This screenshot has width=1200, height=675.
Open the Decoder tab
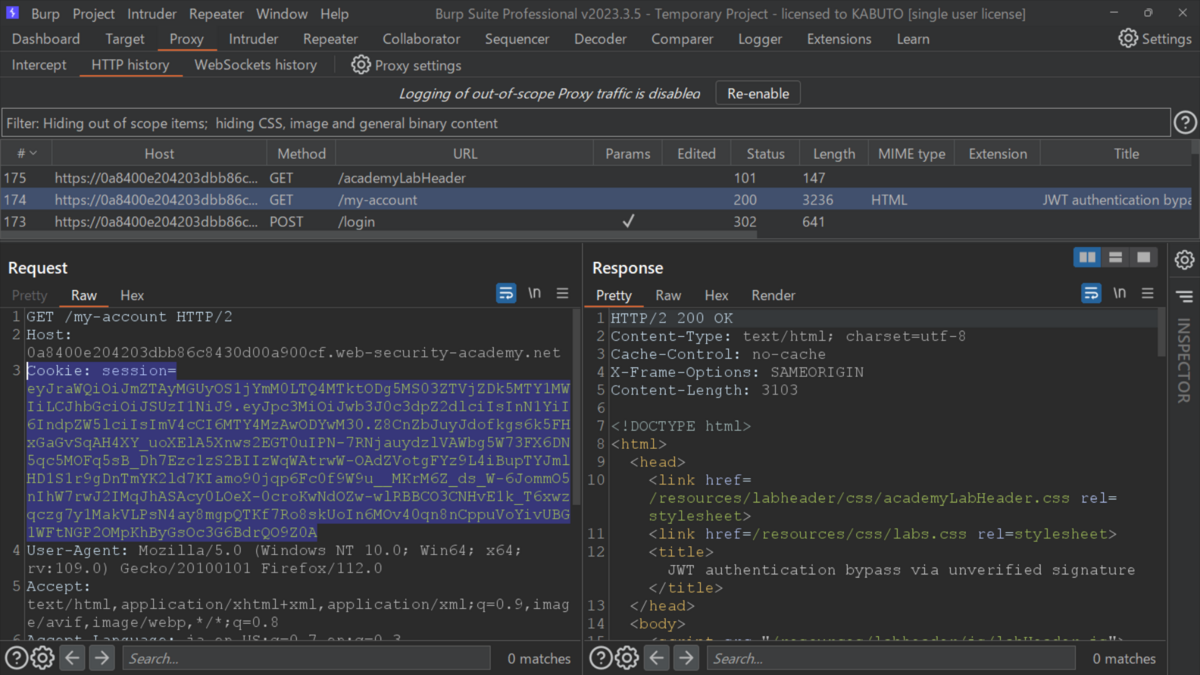pos(600,39)
